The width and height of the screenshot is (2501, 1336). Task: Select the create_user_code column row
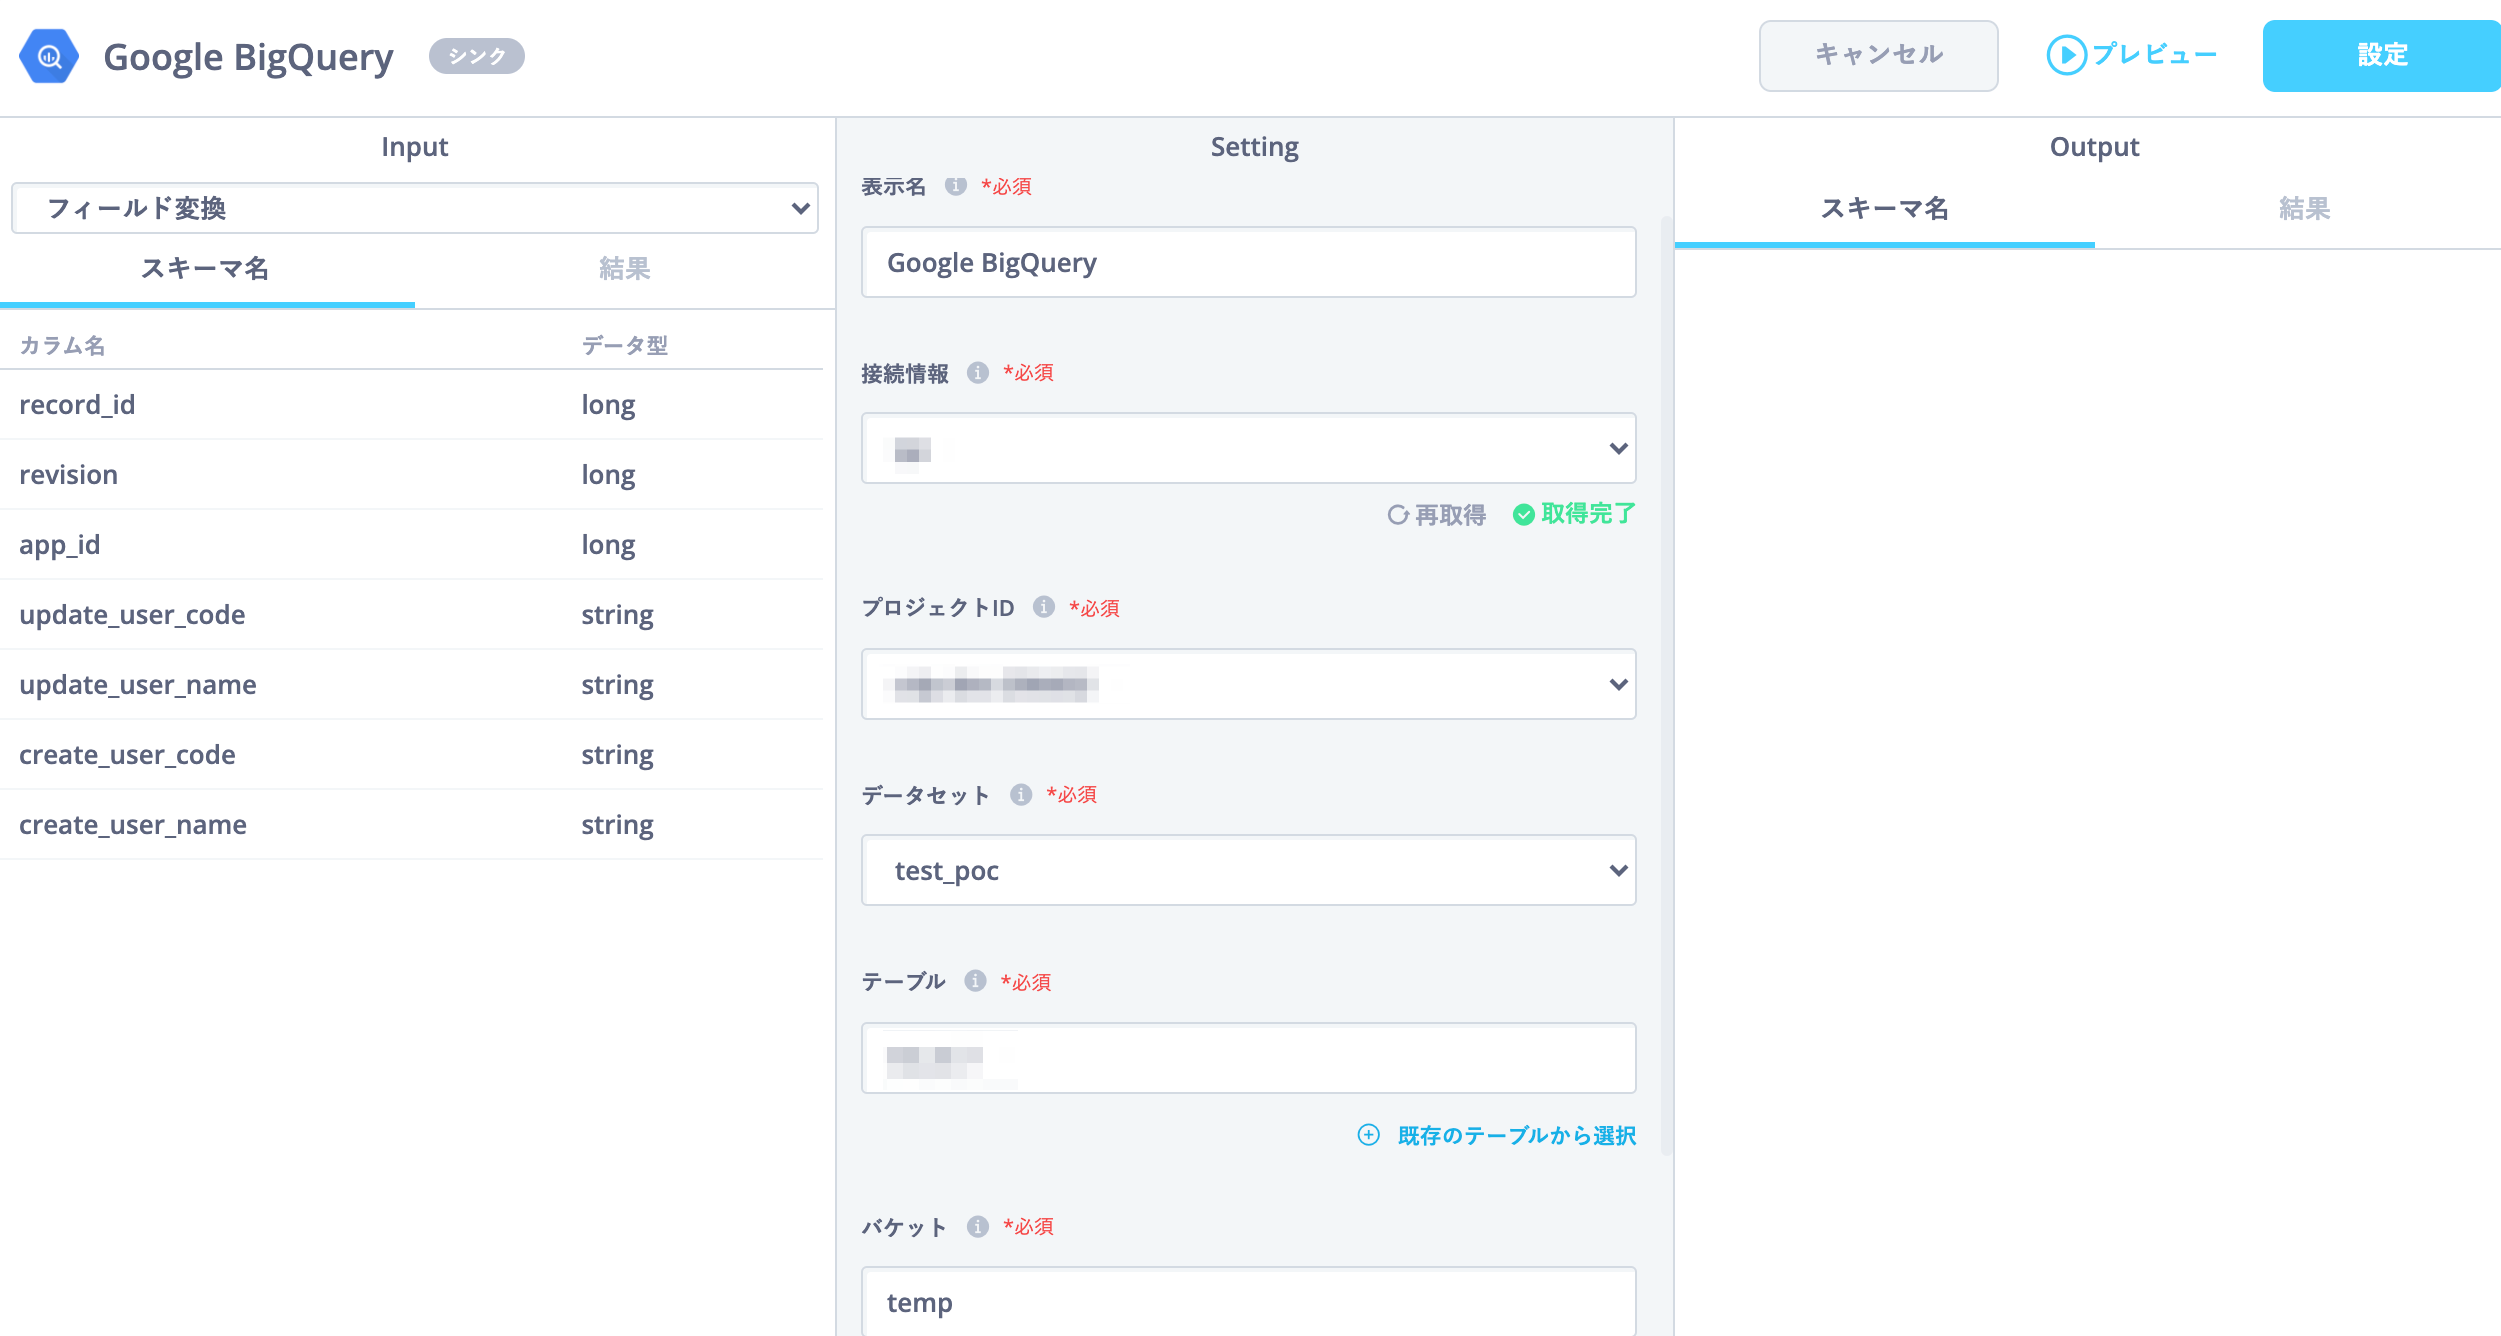pyautogui.click(x=411, y=755)
